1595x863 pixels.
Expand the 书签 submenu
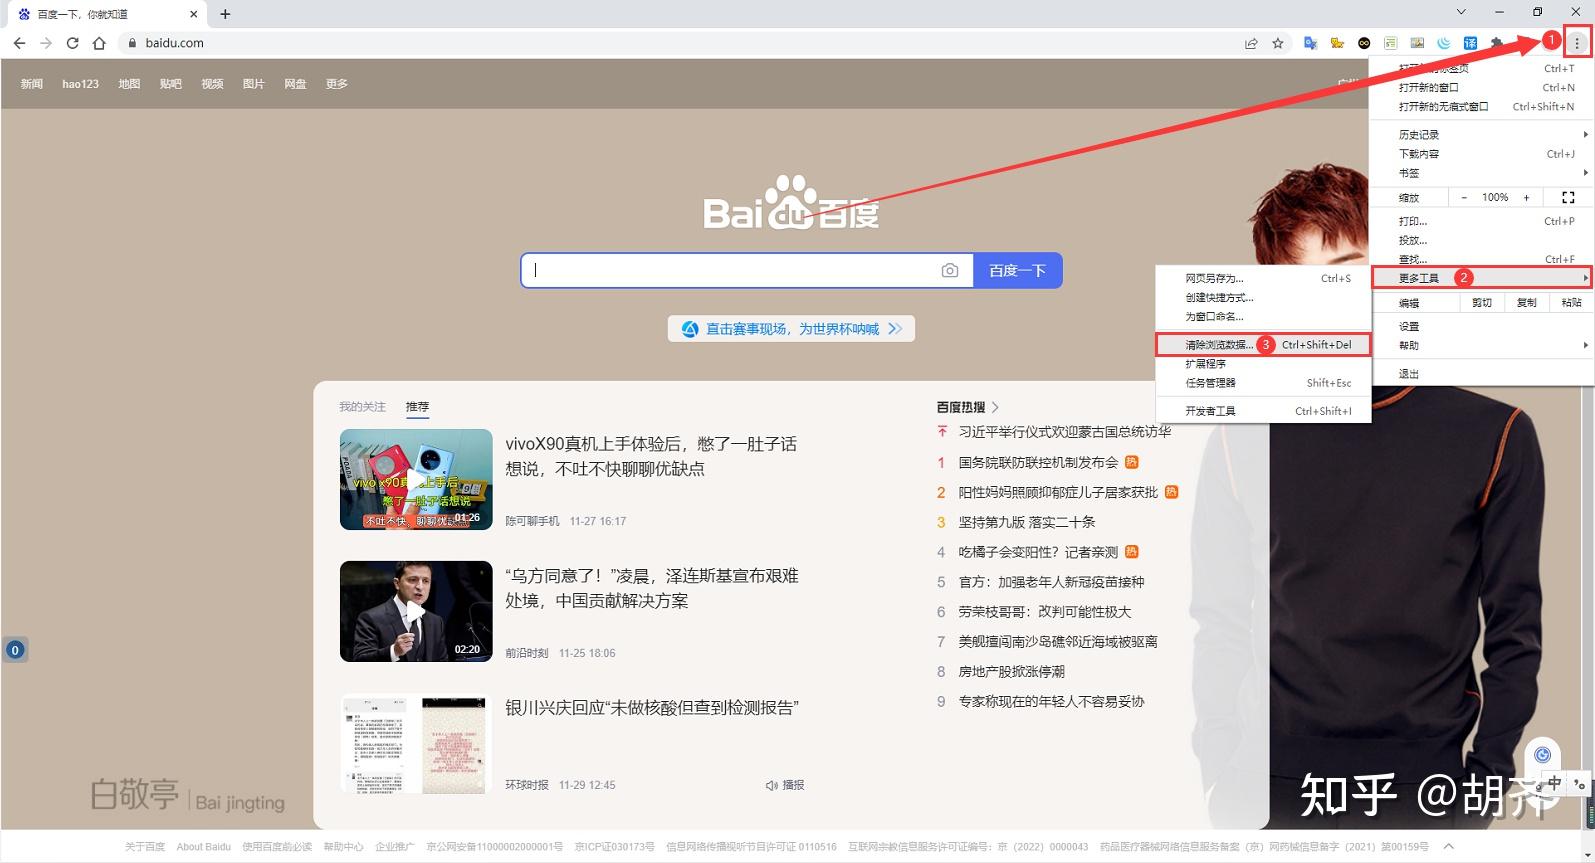[1482, 172]
